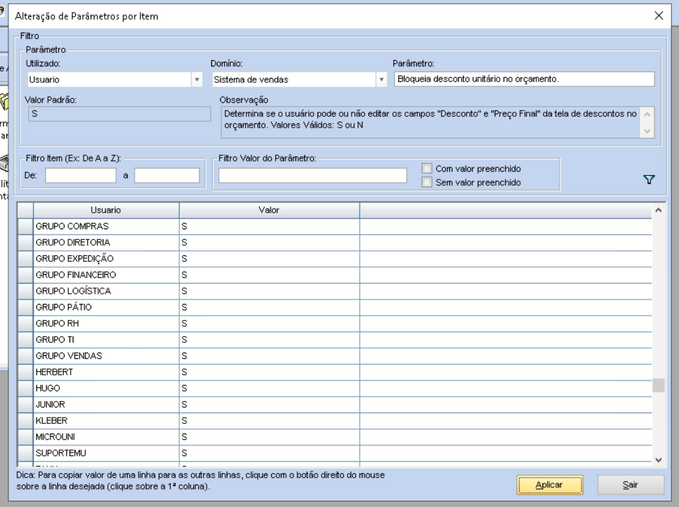Click the 'a' filter item end field
This screenshot has height=507, width=679.
click(167, 175)
